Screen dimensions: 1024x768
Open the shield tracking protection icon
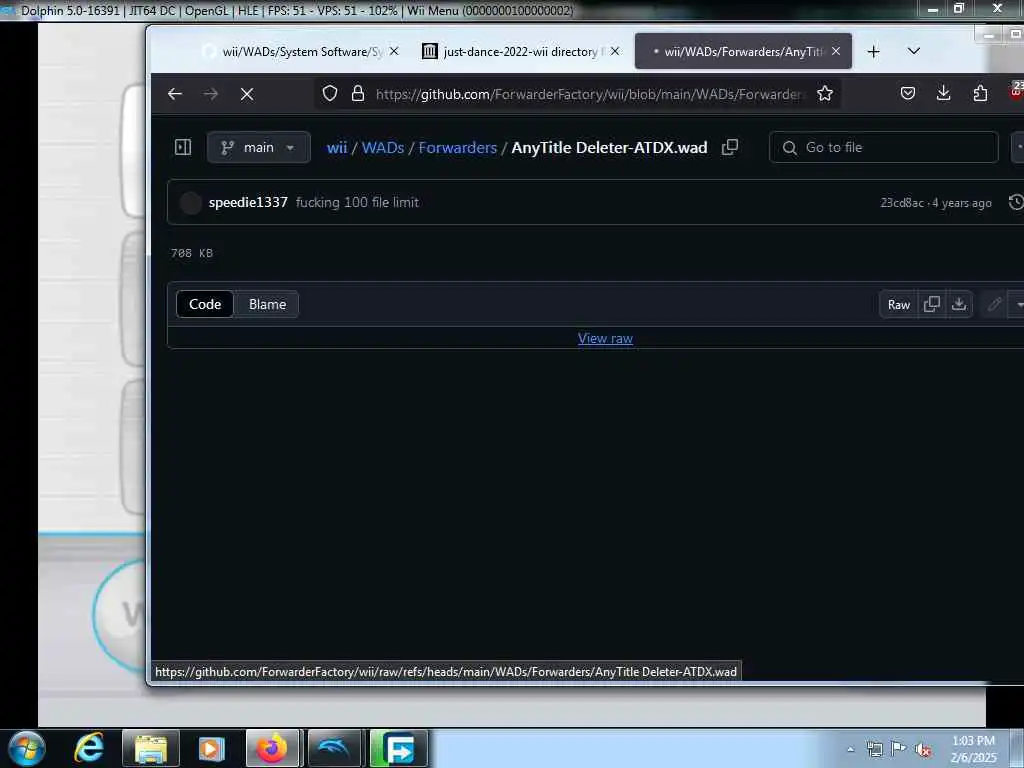tap(330, 93)
